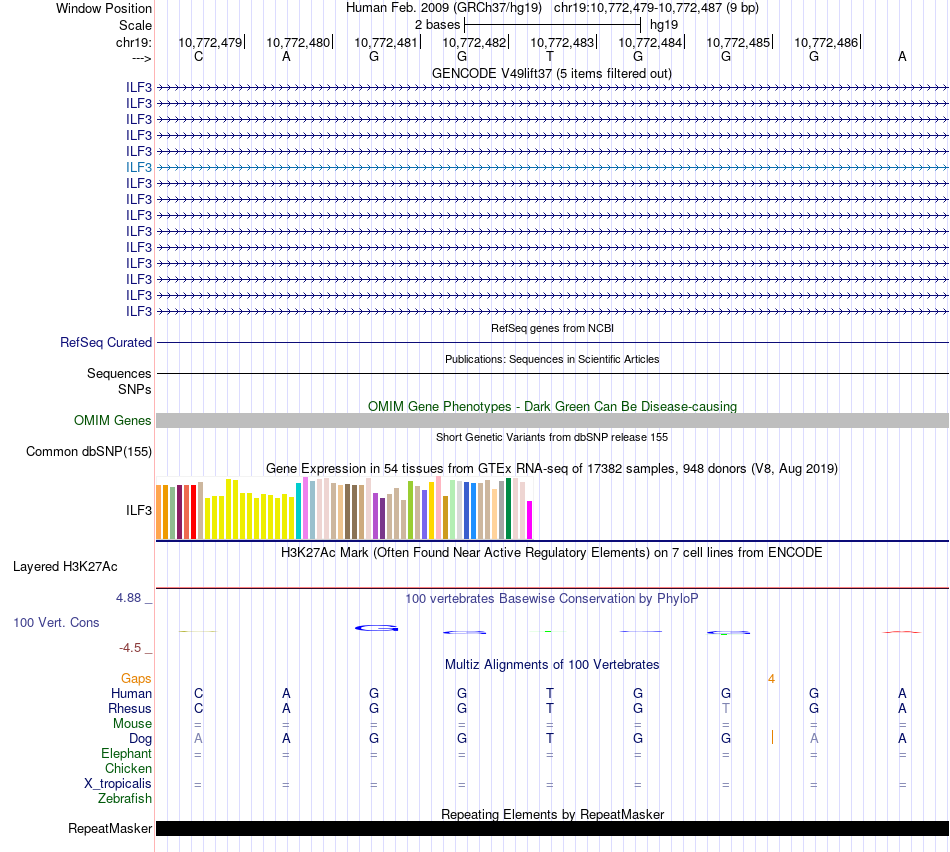Click the Common dbSNP(155) track label

tap(89, 451)
